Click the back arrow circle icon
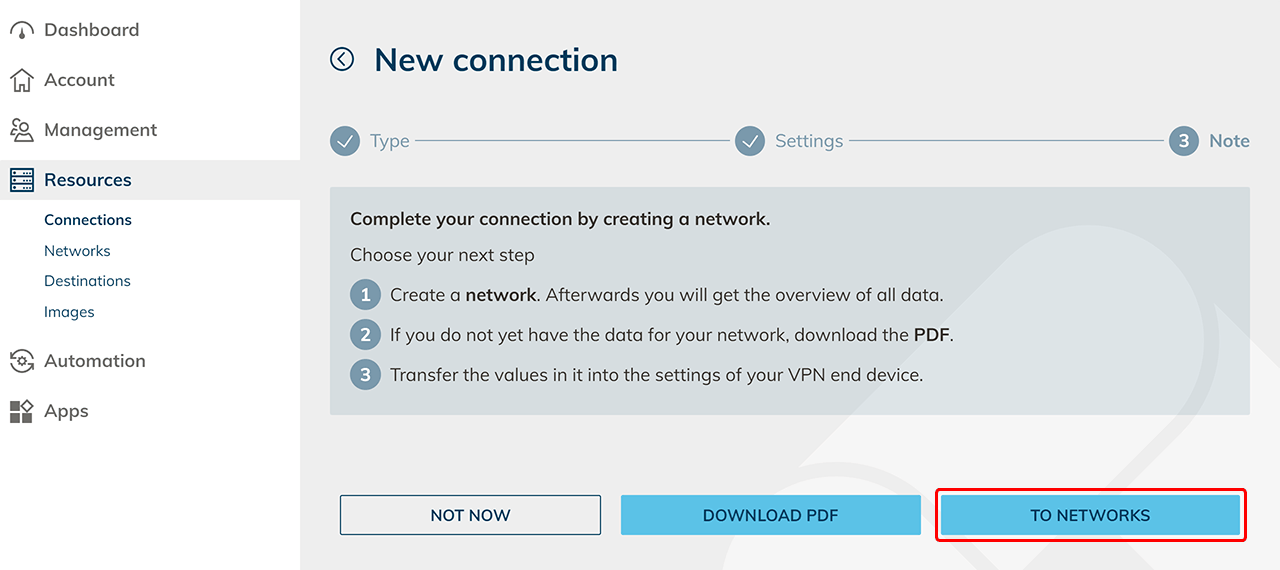Image resolution: width=1280 pixels, height=570 pixels. [x=342, y=60]
